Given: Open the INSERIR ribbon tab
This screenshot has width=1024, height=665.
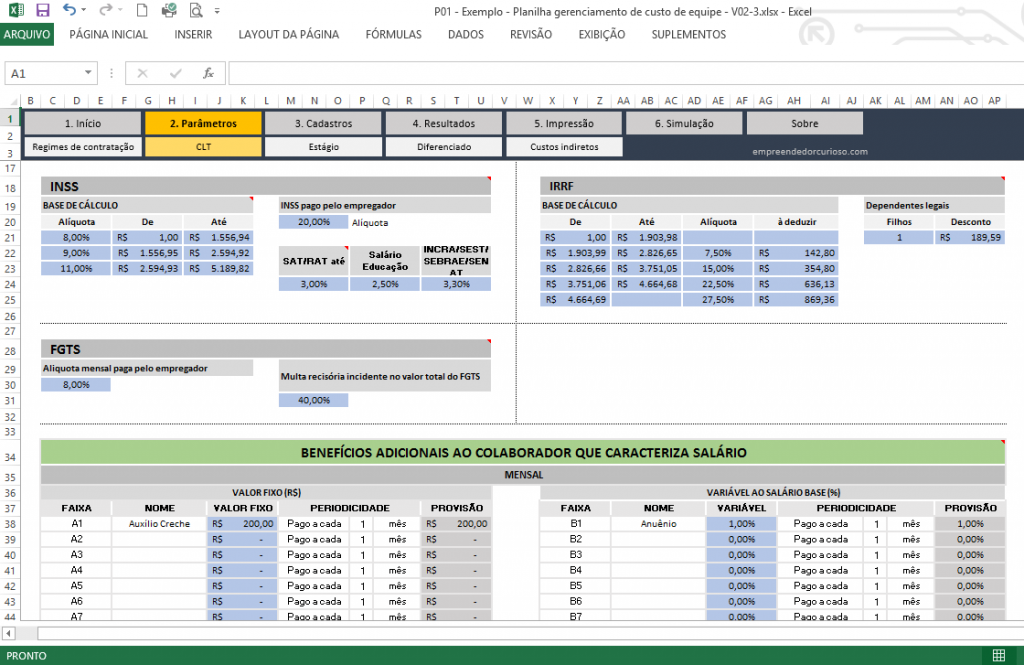Looking at the screenshot, I should click(x=193, y=35).
